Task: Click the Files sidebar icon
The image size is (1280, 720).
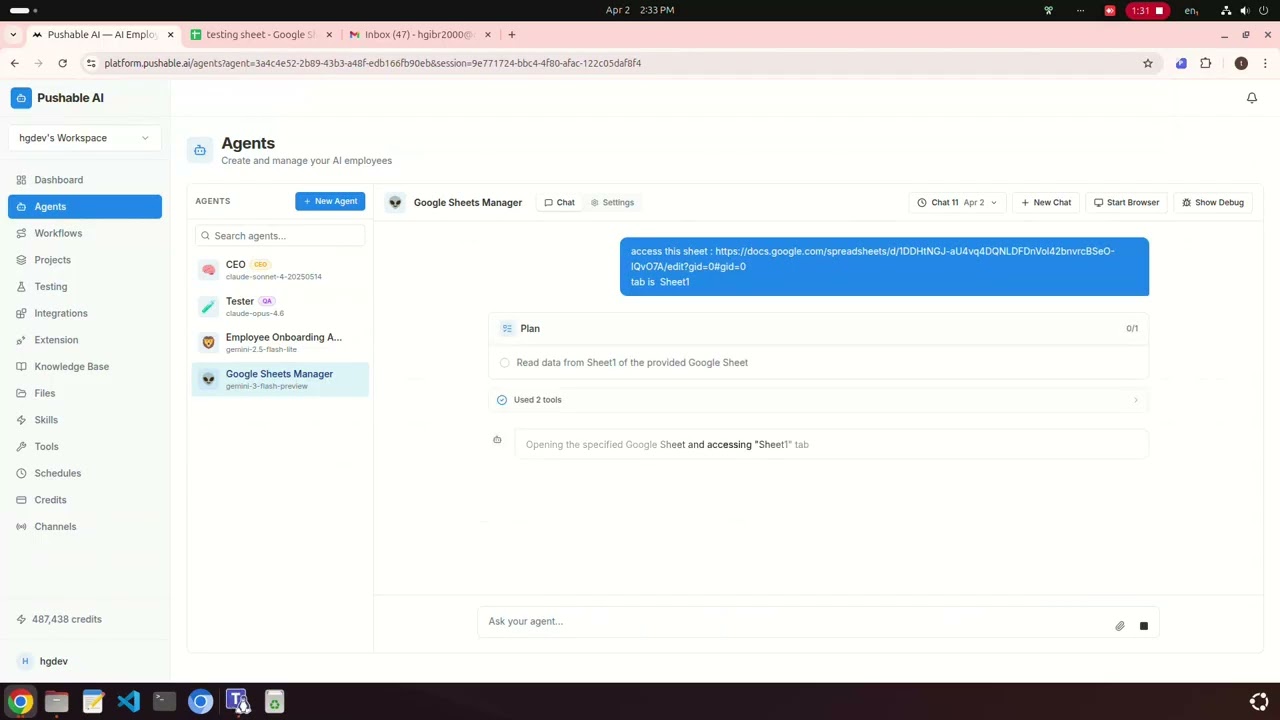Action: (21, 393)
